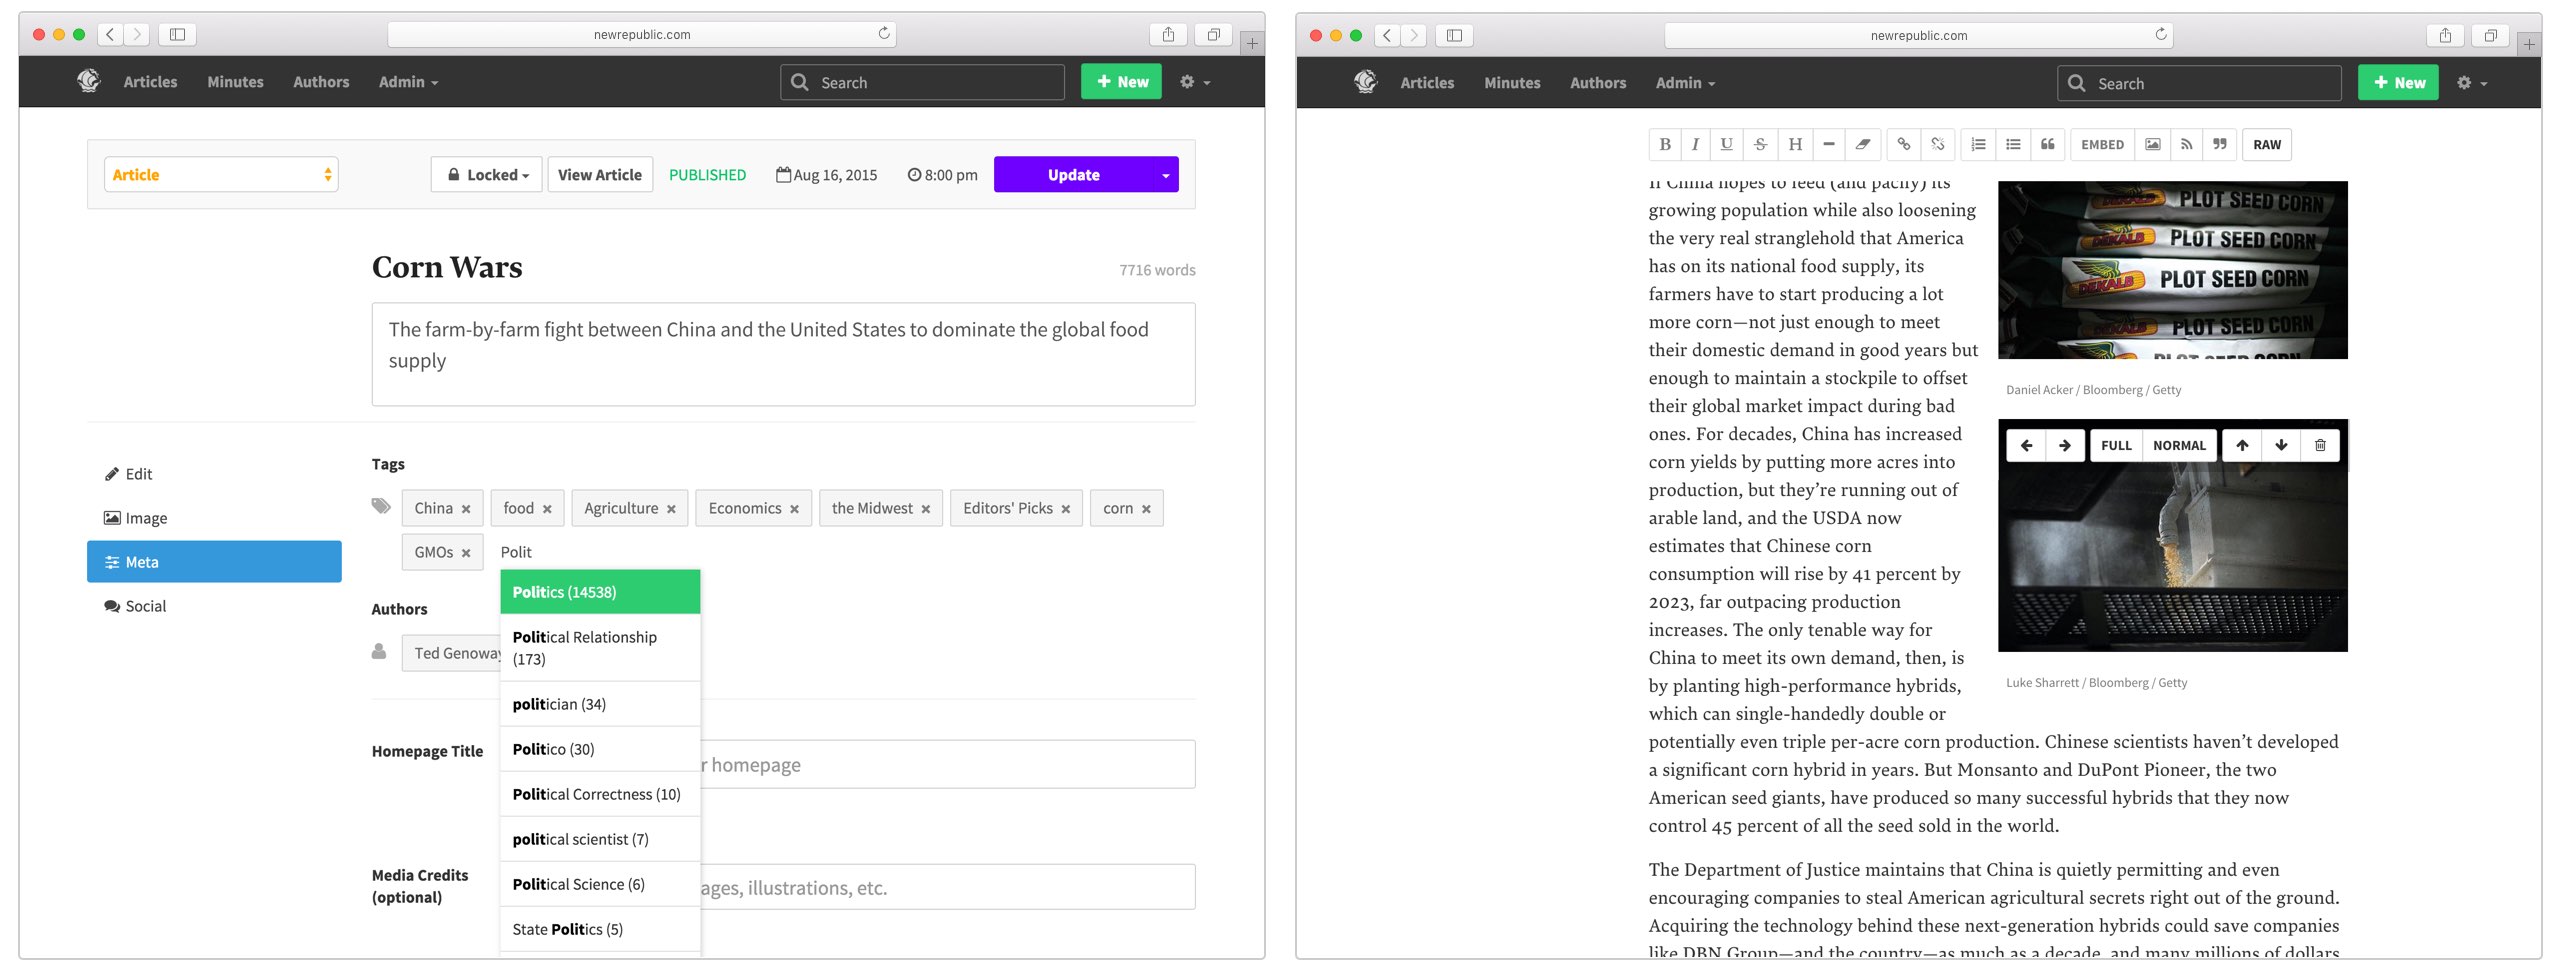Toggle italic formatting in the editor toolbar
The width and height of the screenshot is (2560, 970).
pyautogui.click(x=1695, y=144)
